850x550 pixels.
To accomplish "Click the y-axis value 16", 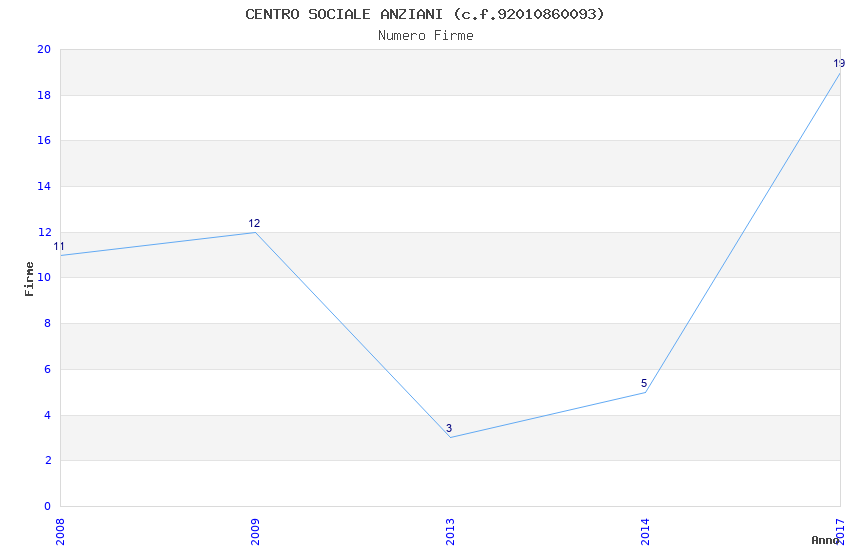I will [x=44, y=140].
